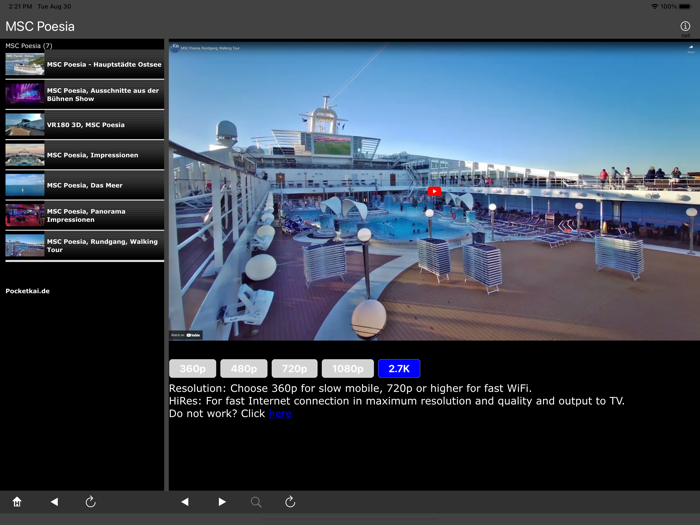The height and width of the screenshot is (525, 700).
Task: Click the blue "here" link
Action: (280, 414)
